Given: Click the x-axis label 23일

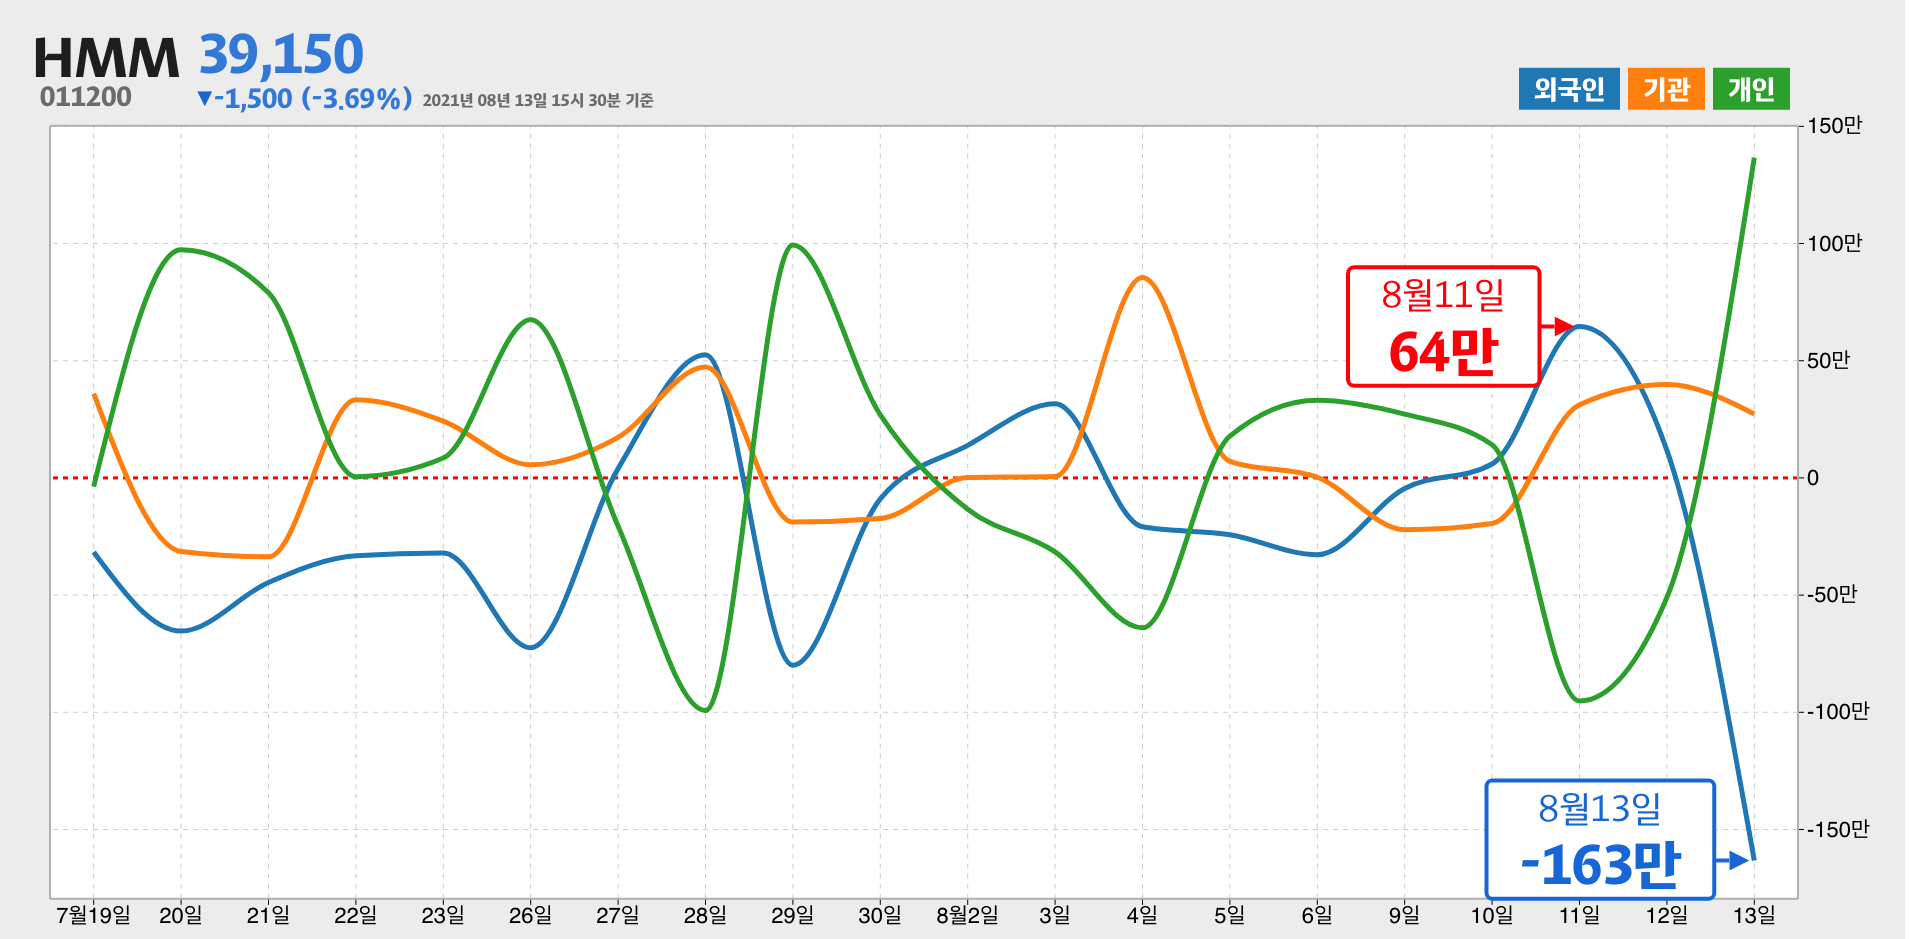Looking at the screenshot, I should 443,915.
